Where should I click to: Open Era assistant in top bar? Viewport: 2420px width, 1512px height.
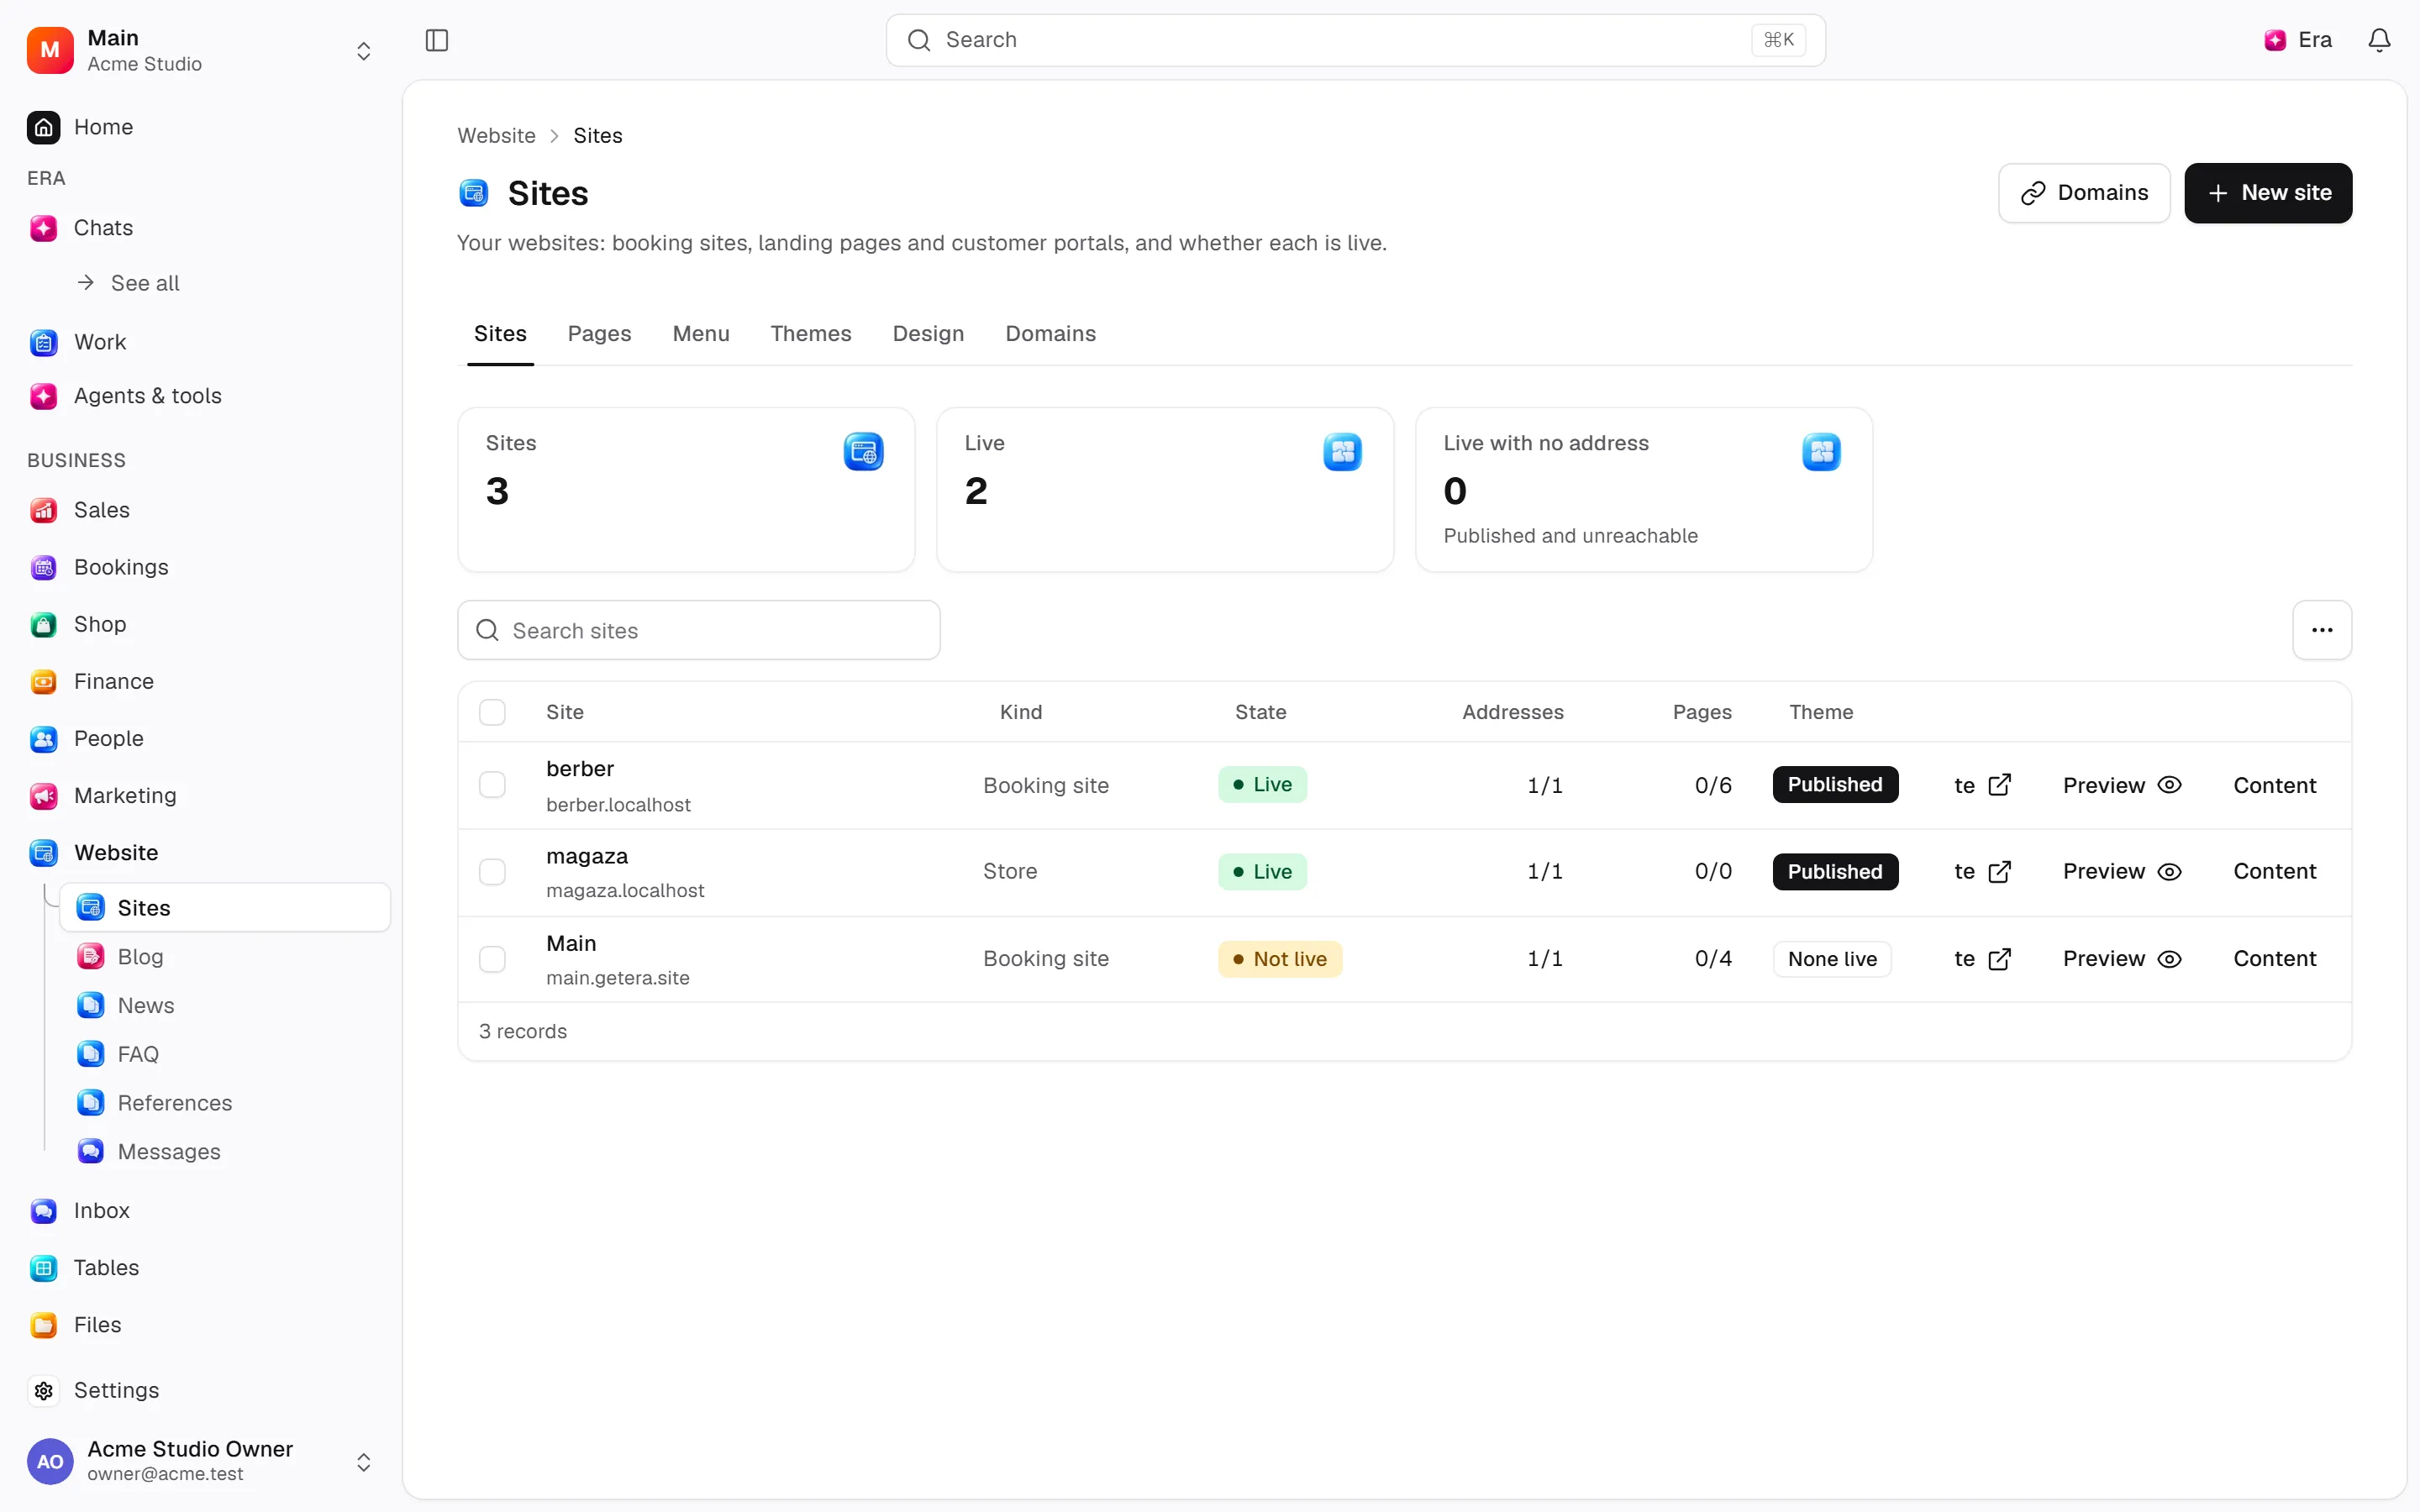click(2298, 40)
